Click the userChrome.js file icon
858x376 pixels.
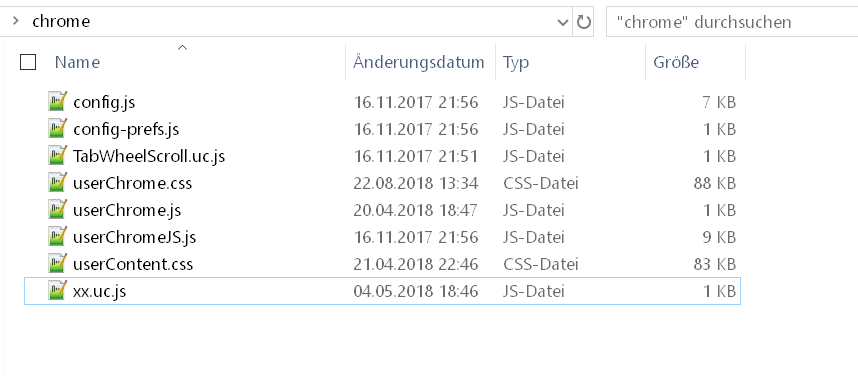pos(57,210)
